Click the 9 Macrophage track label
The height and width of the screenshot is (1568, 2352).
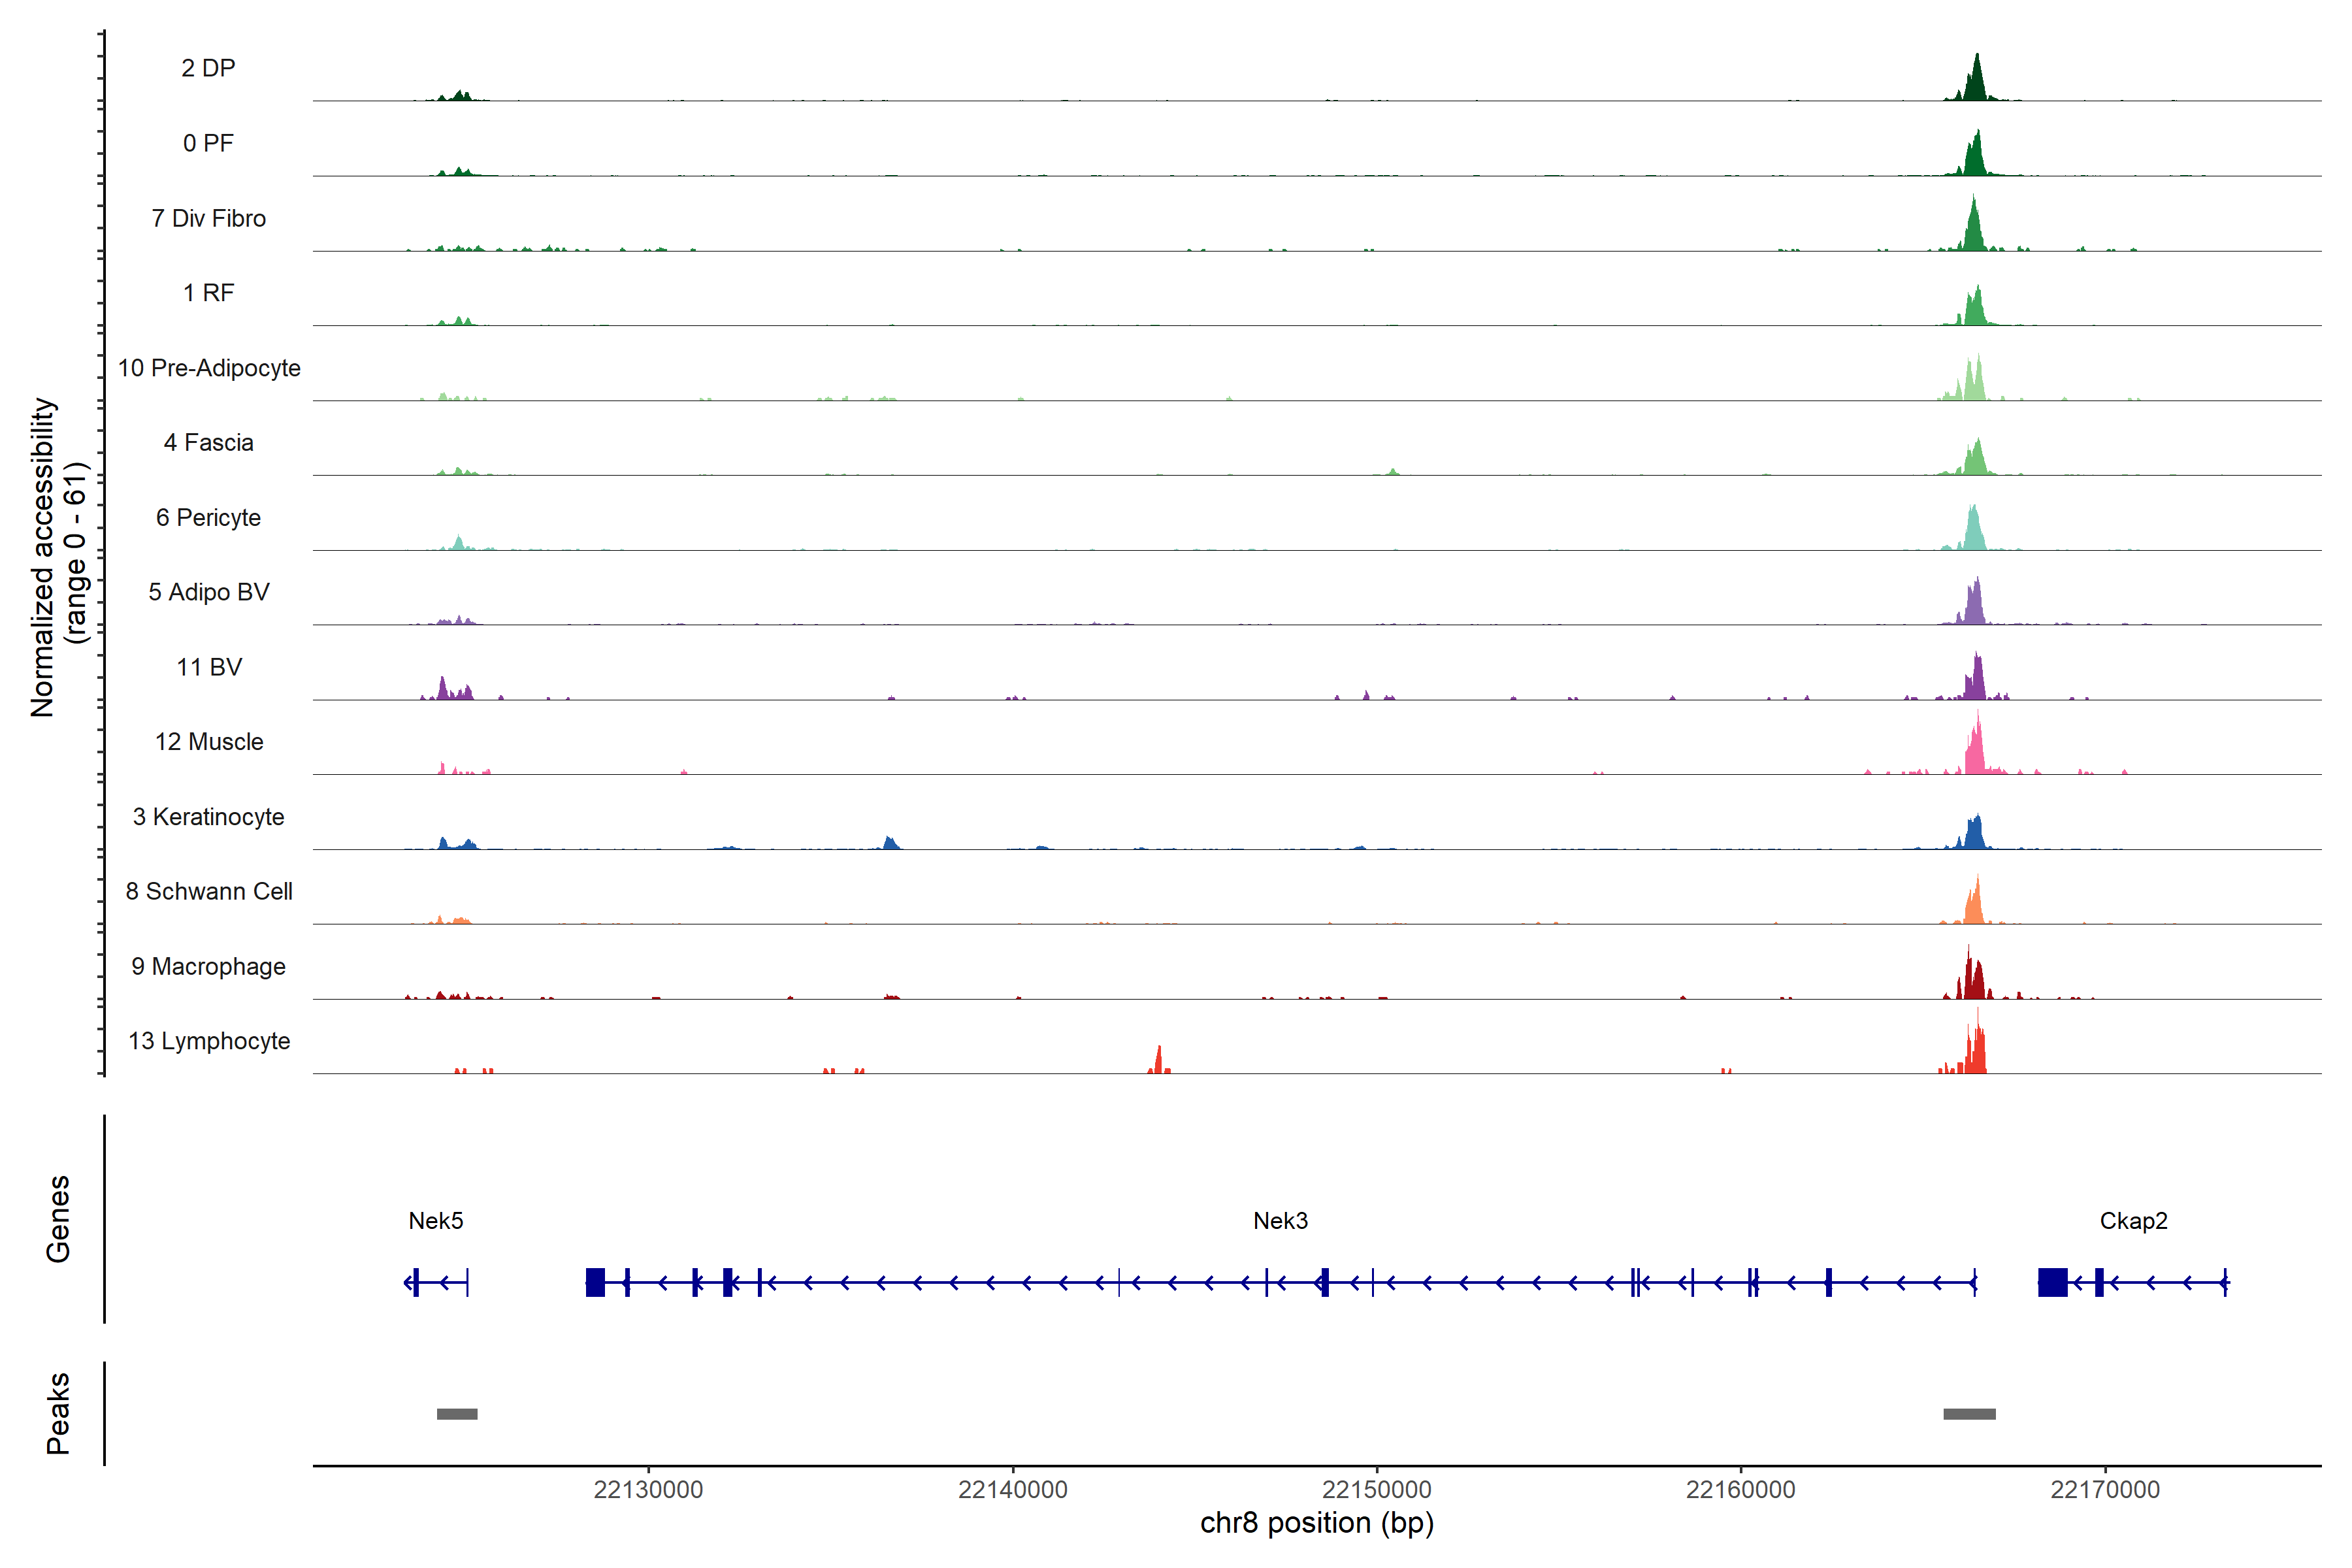(209, 966)
